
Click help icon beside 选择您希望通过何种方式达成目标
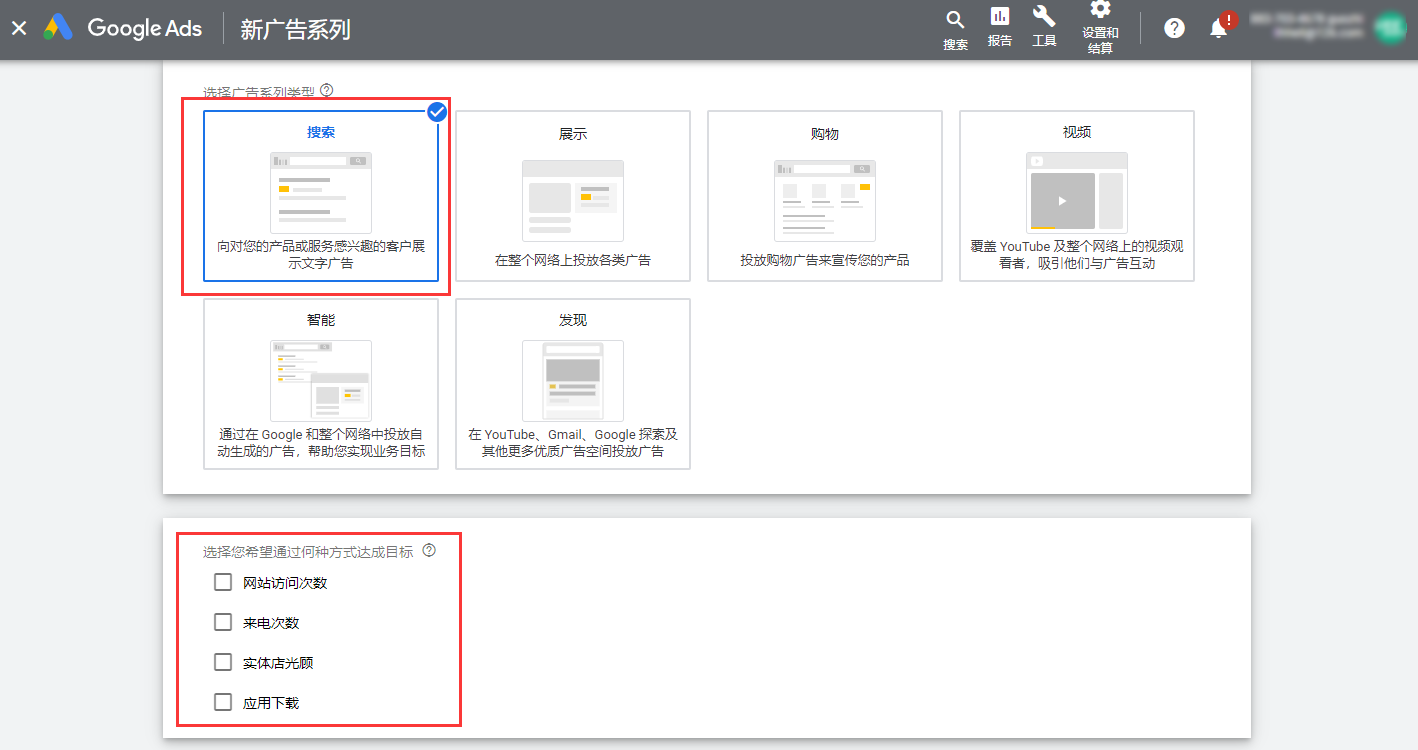click(x=429, y=550)
